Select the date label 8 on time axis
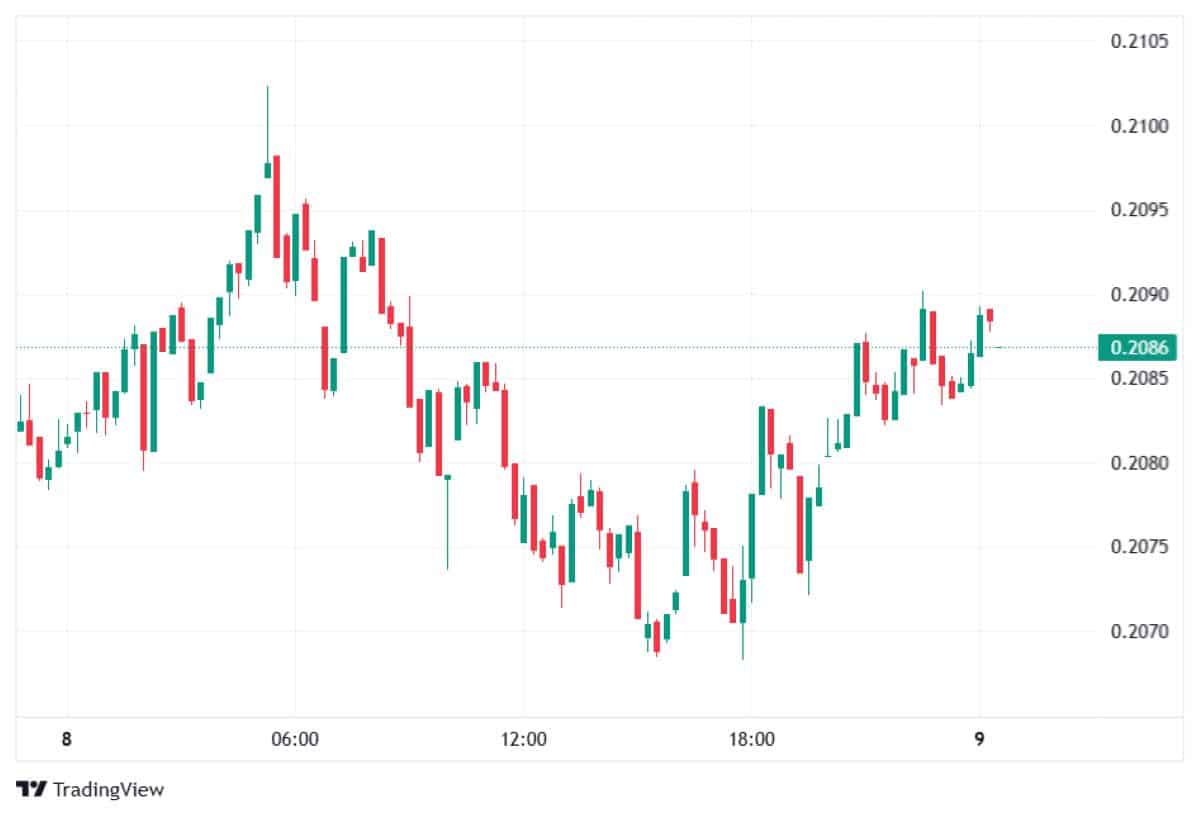 tap(66, 740)
